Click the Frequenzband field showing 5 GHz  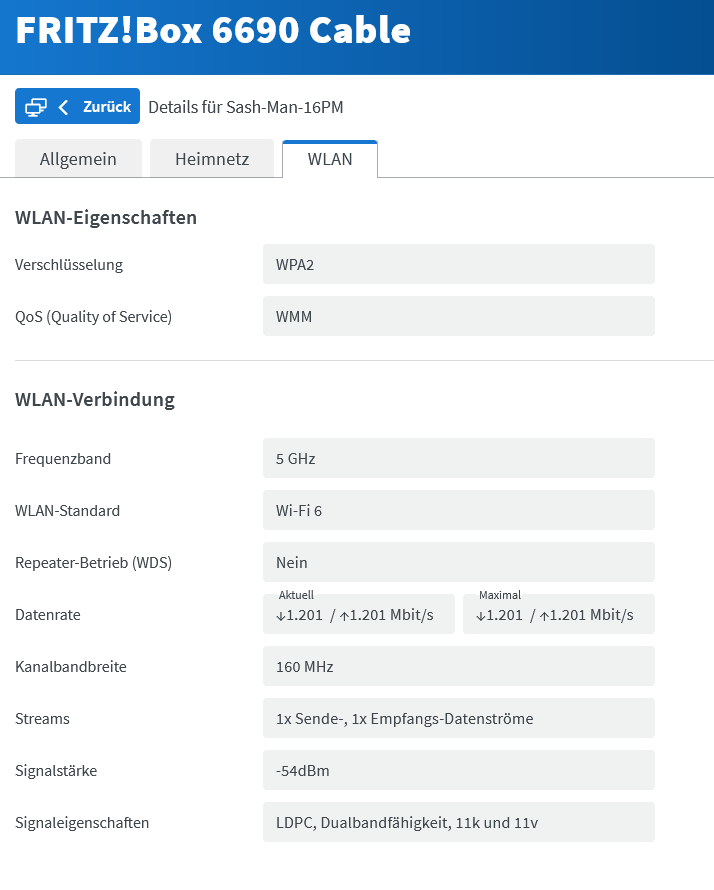pos(458,459)
